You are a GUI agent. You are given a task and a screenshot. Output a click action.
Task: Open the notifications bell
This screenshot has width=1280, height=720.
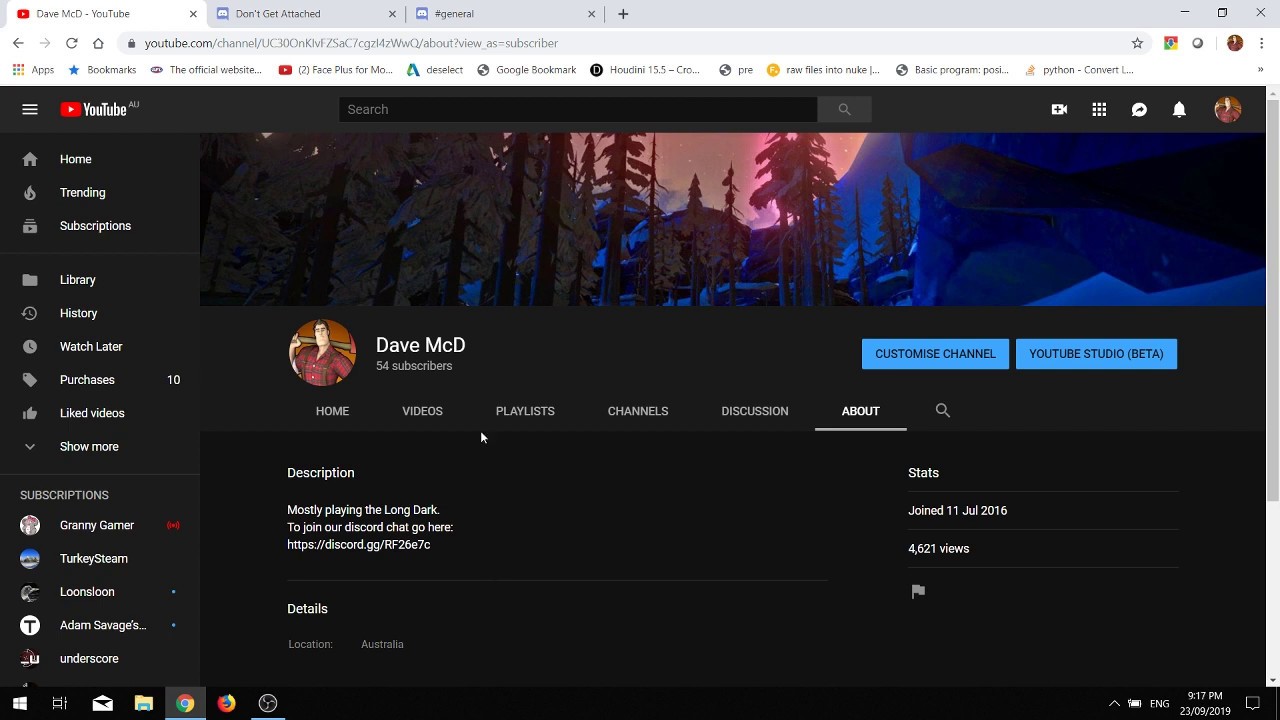[x=1179, y=110]
